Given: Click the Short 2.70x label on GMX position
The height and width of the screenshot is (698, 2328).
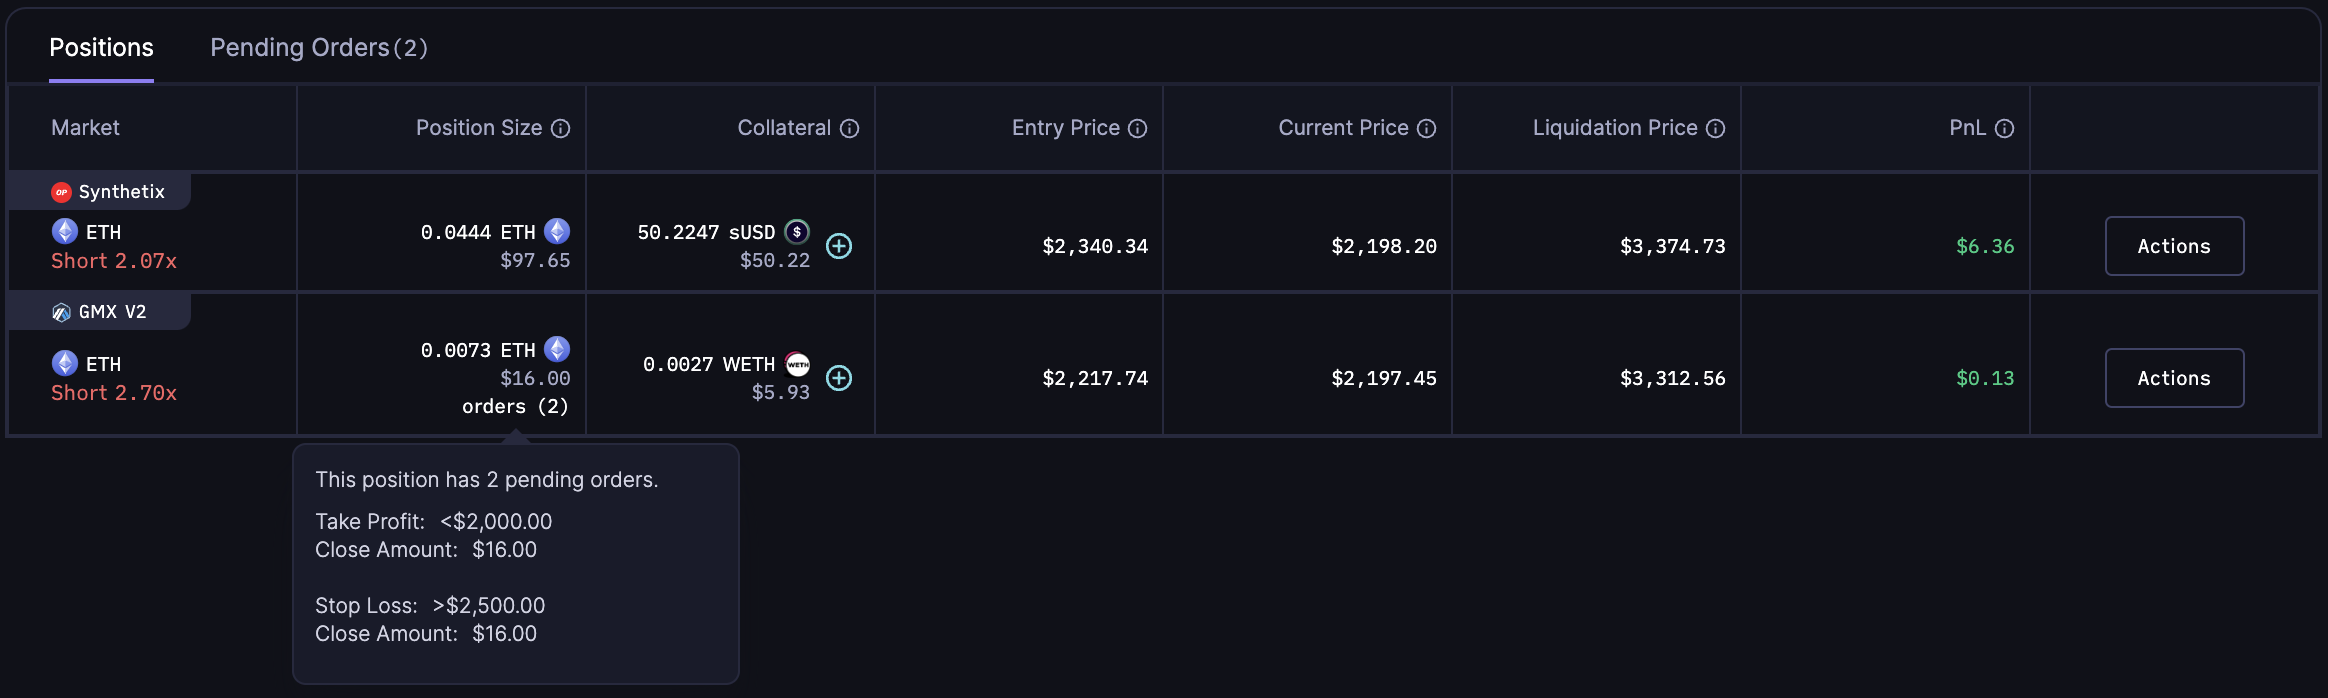Looking at the screenshot, I should pos(113,393).
